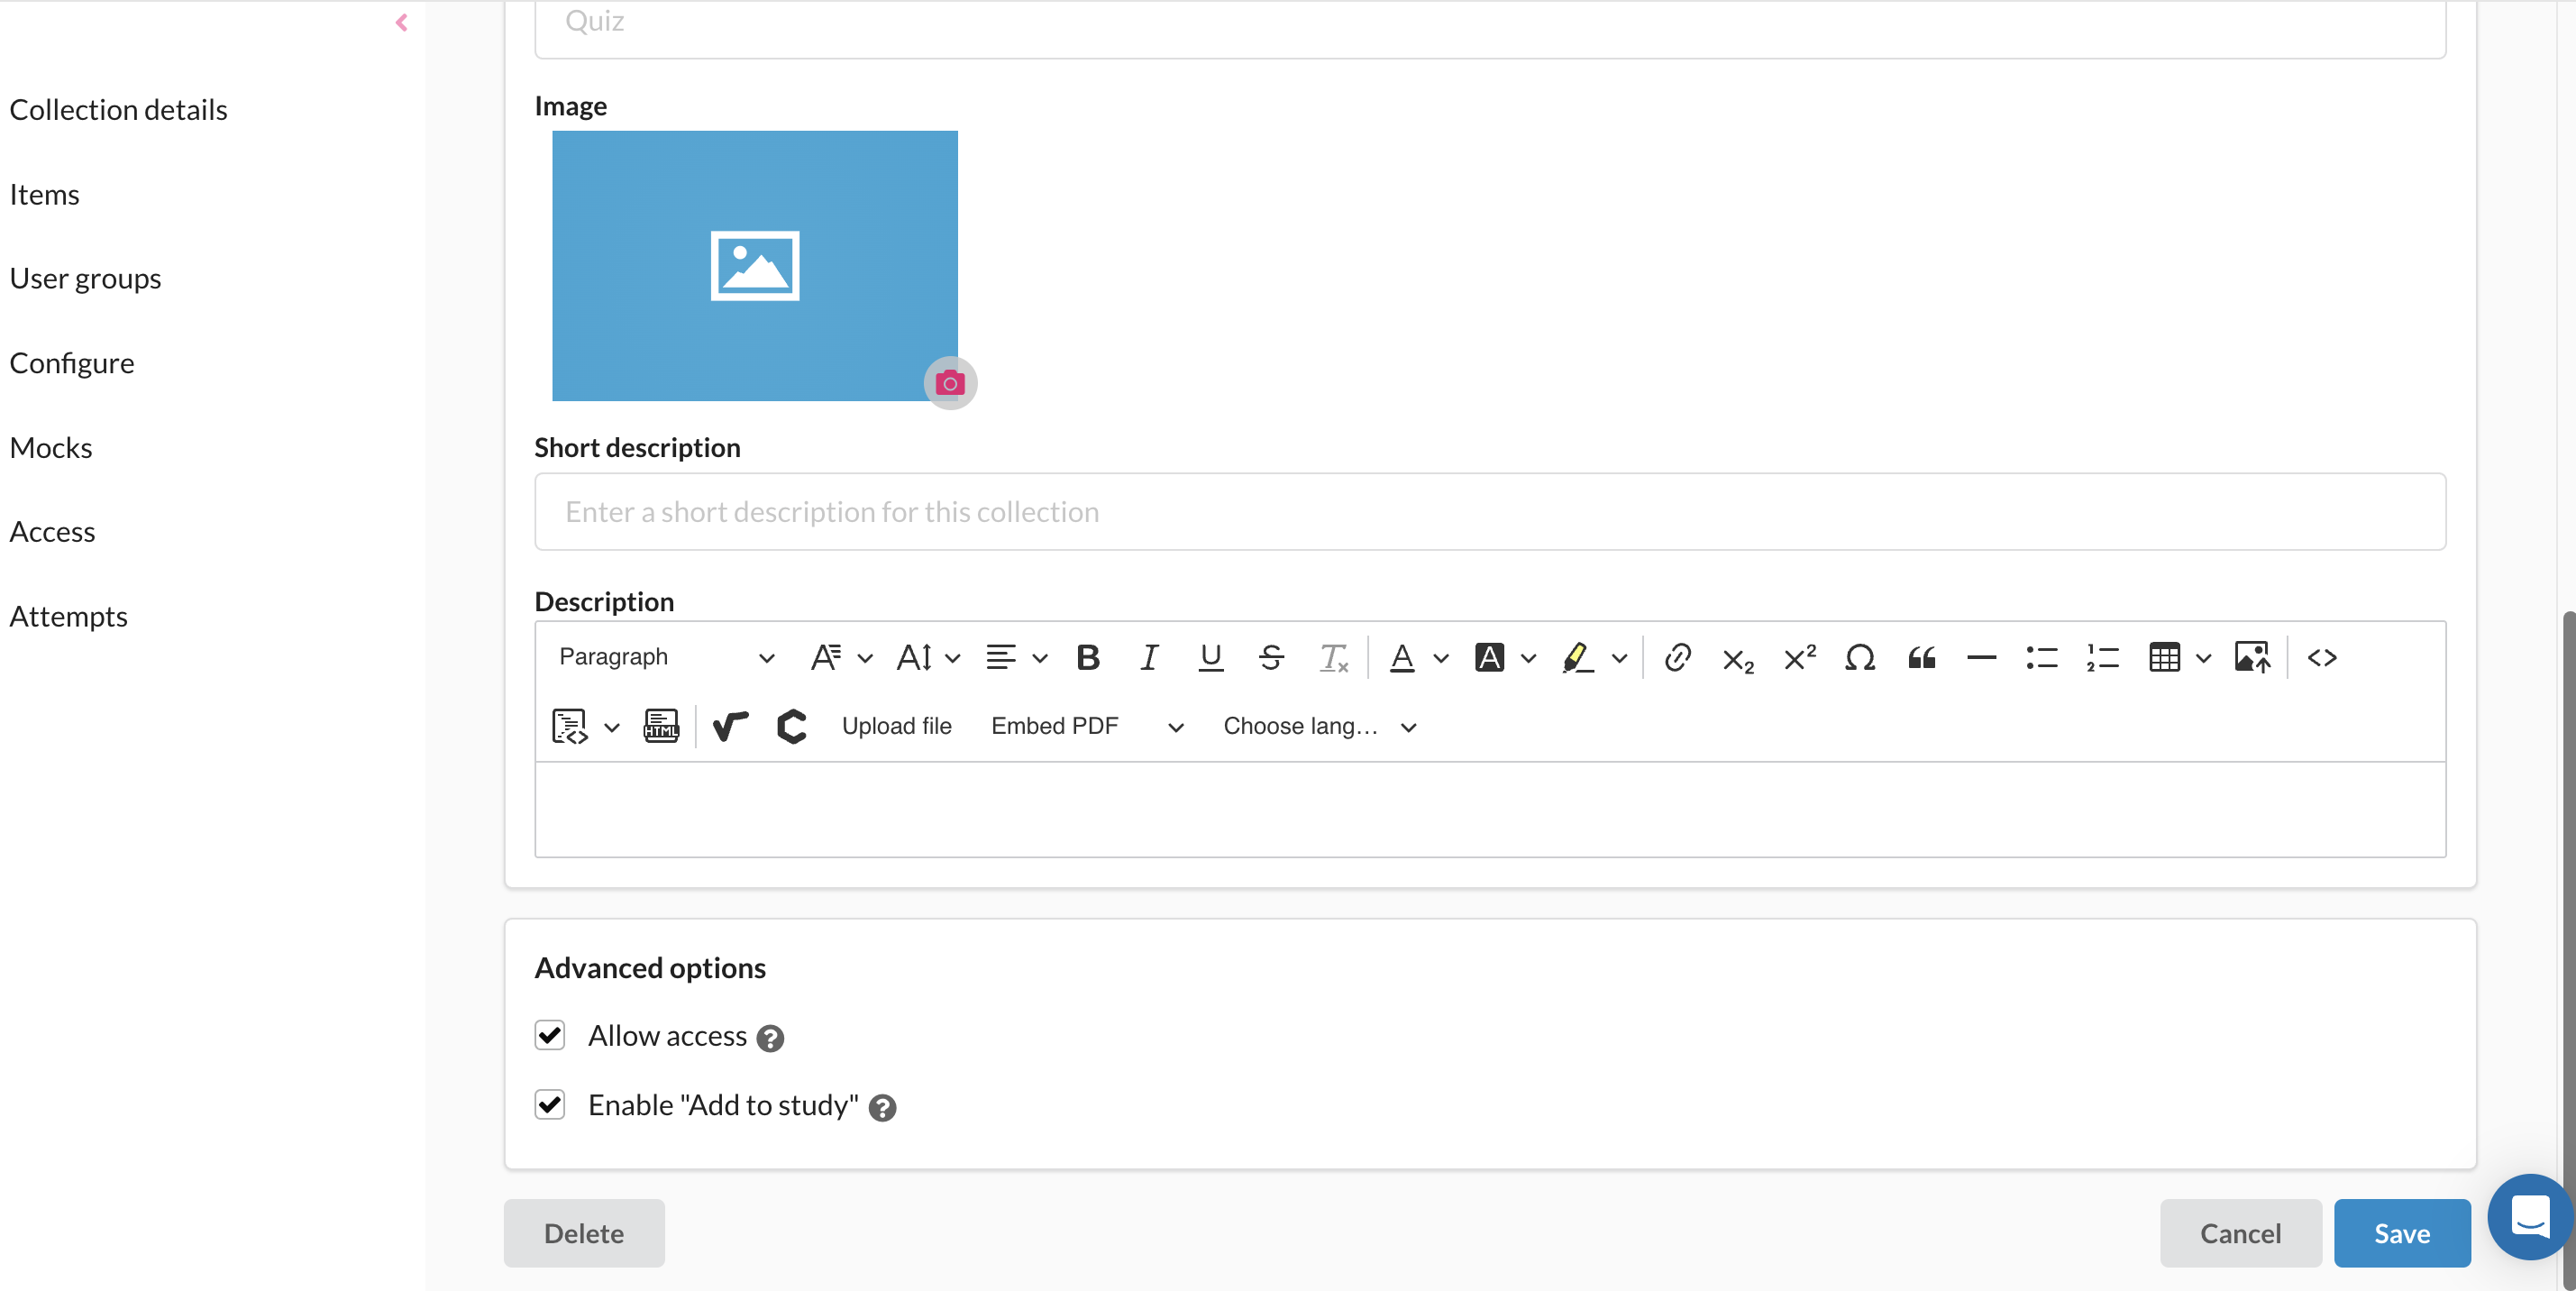Go to the Items section in the sidebar
2576x1291 pixels.
pyautogui.click(x=44, y=194)
